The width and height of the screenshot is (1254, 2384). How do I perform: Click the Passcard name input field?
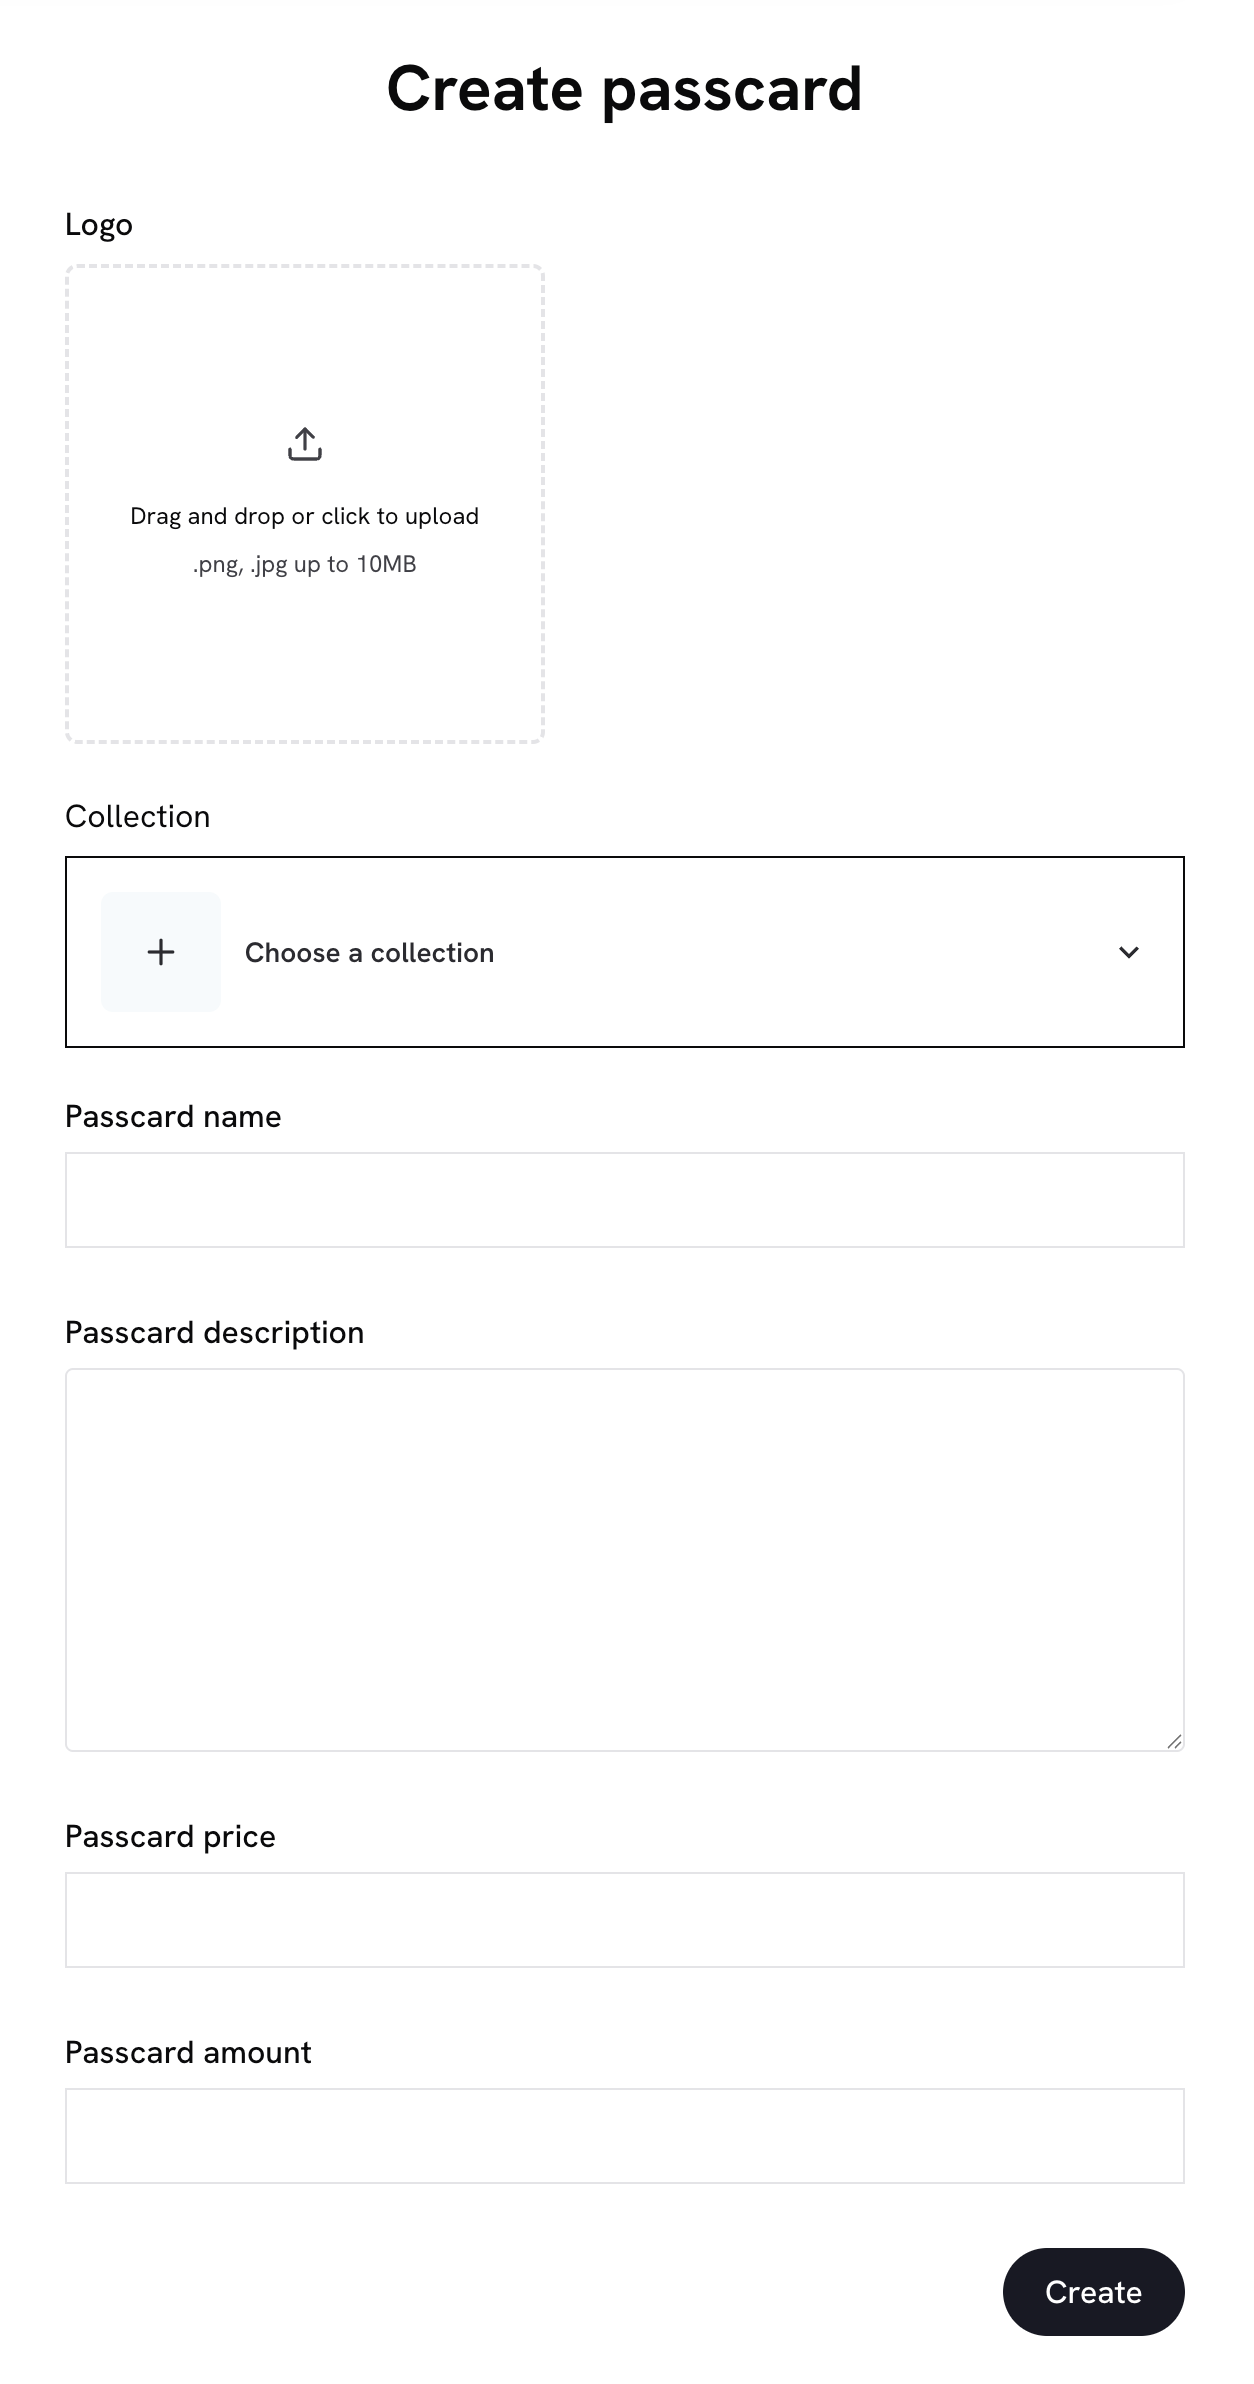point(624,1200)
